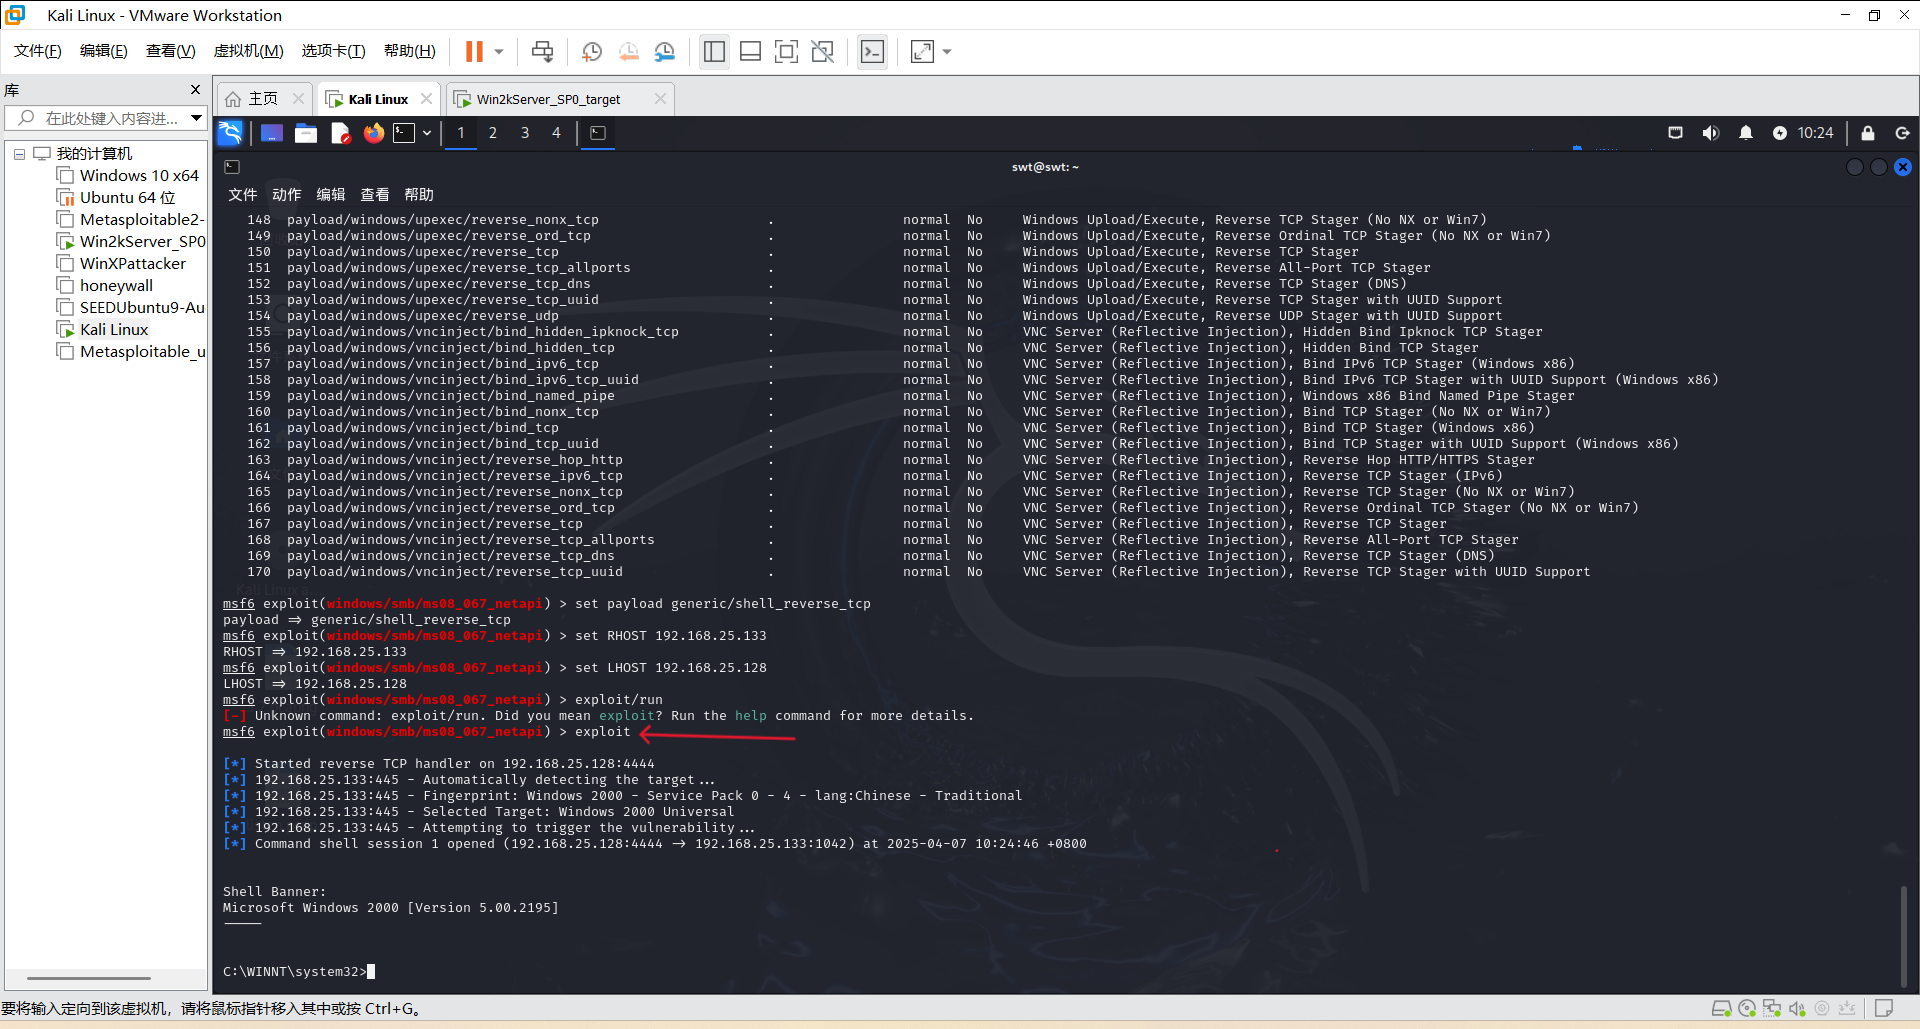Expand the stretch guest dropdown arrow
1920x1029 pixels.
click(x=947, y=51)
